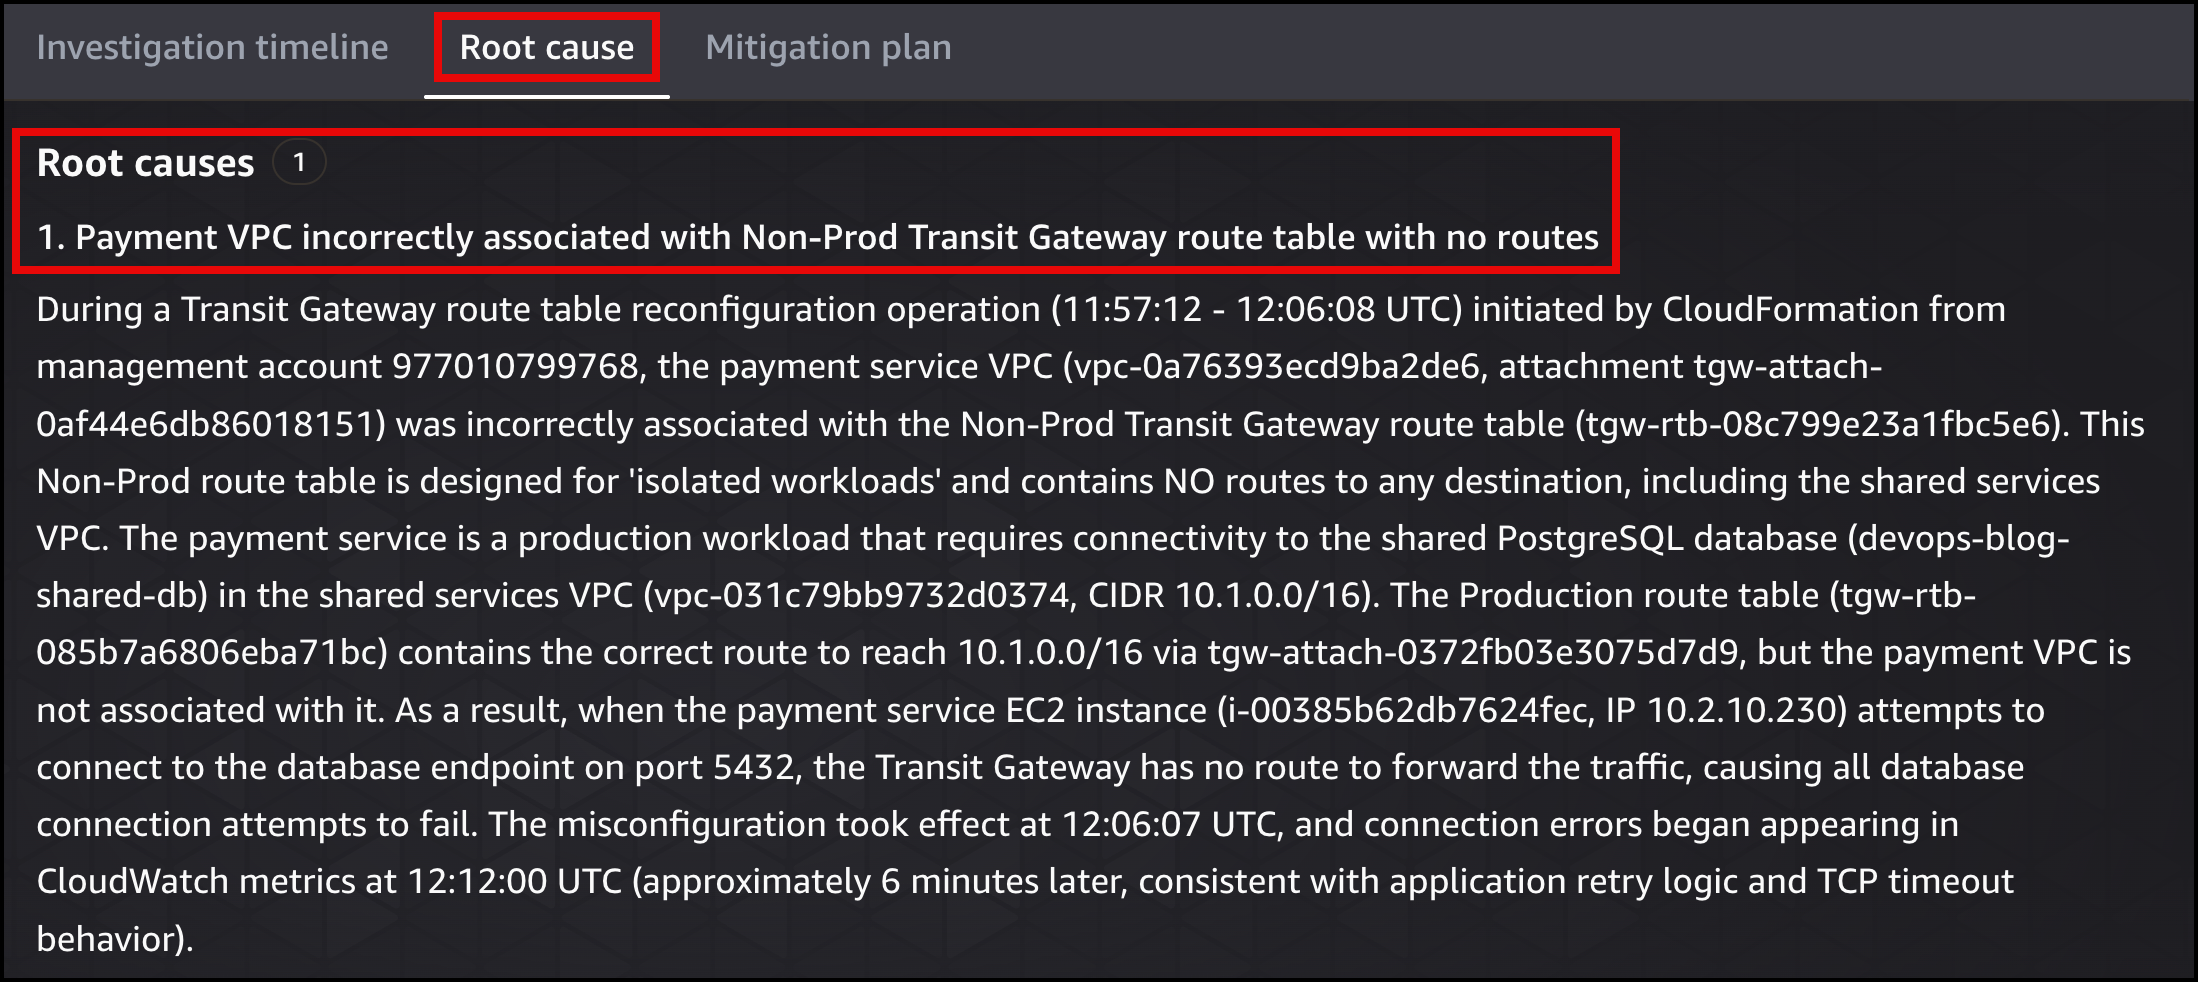
Task: Click the root causes count badge
Action: click(298, 162)
